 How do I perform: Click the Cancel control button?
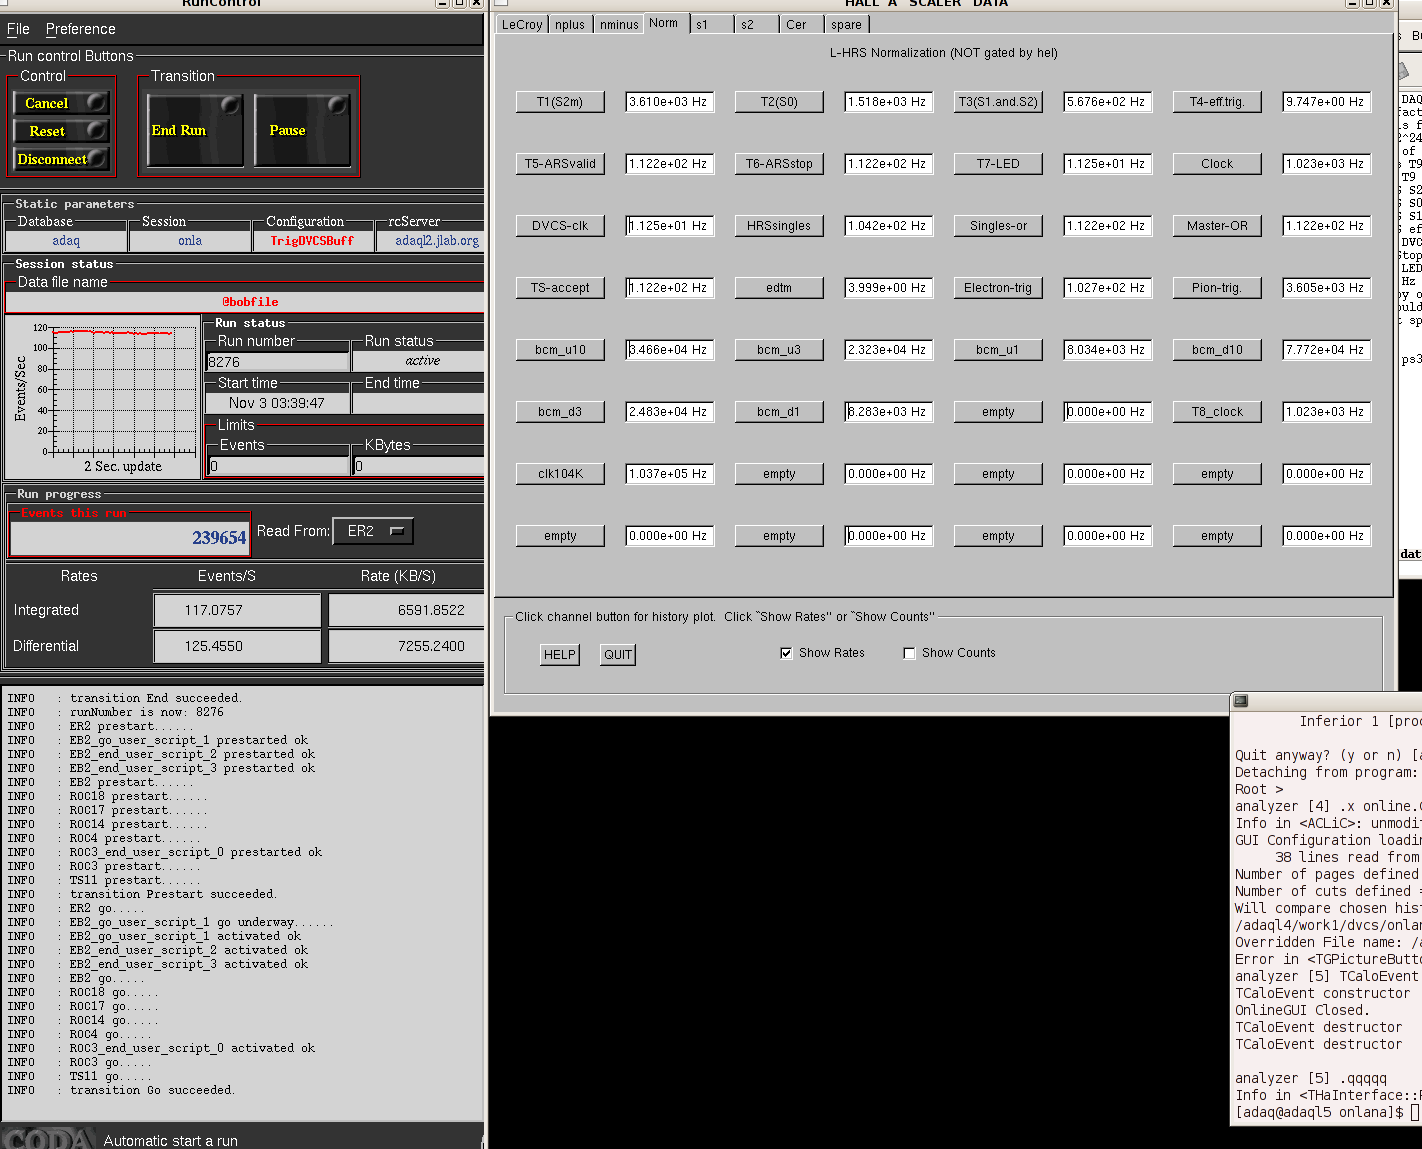61,103
